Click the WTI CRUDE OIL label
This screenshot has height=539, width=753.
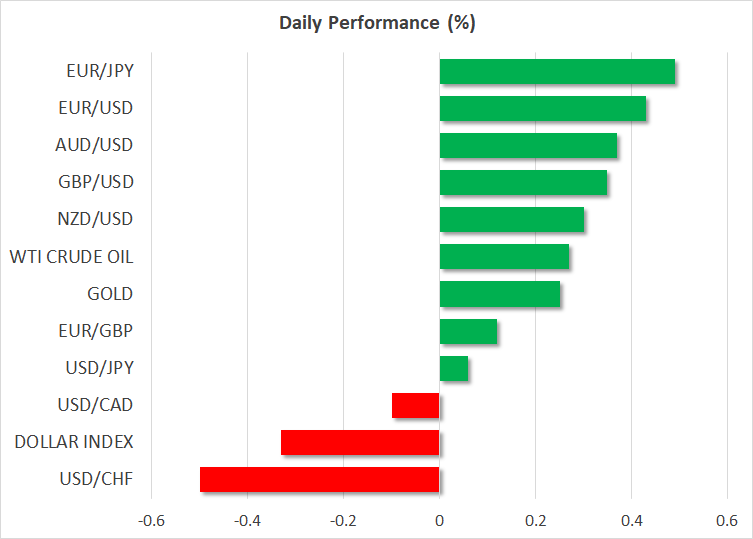pos(71,257)
